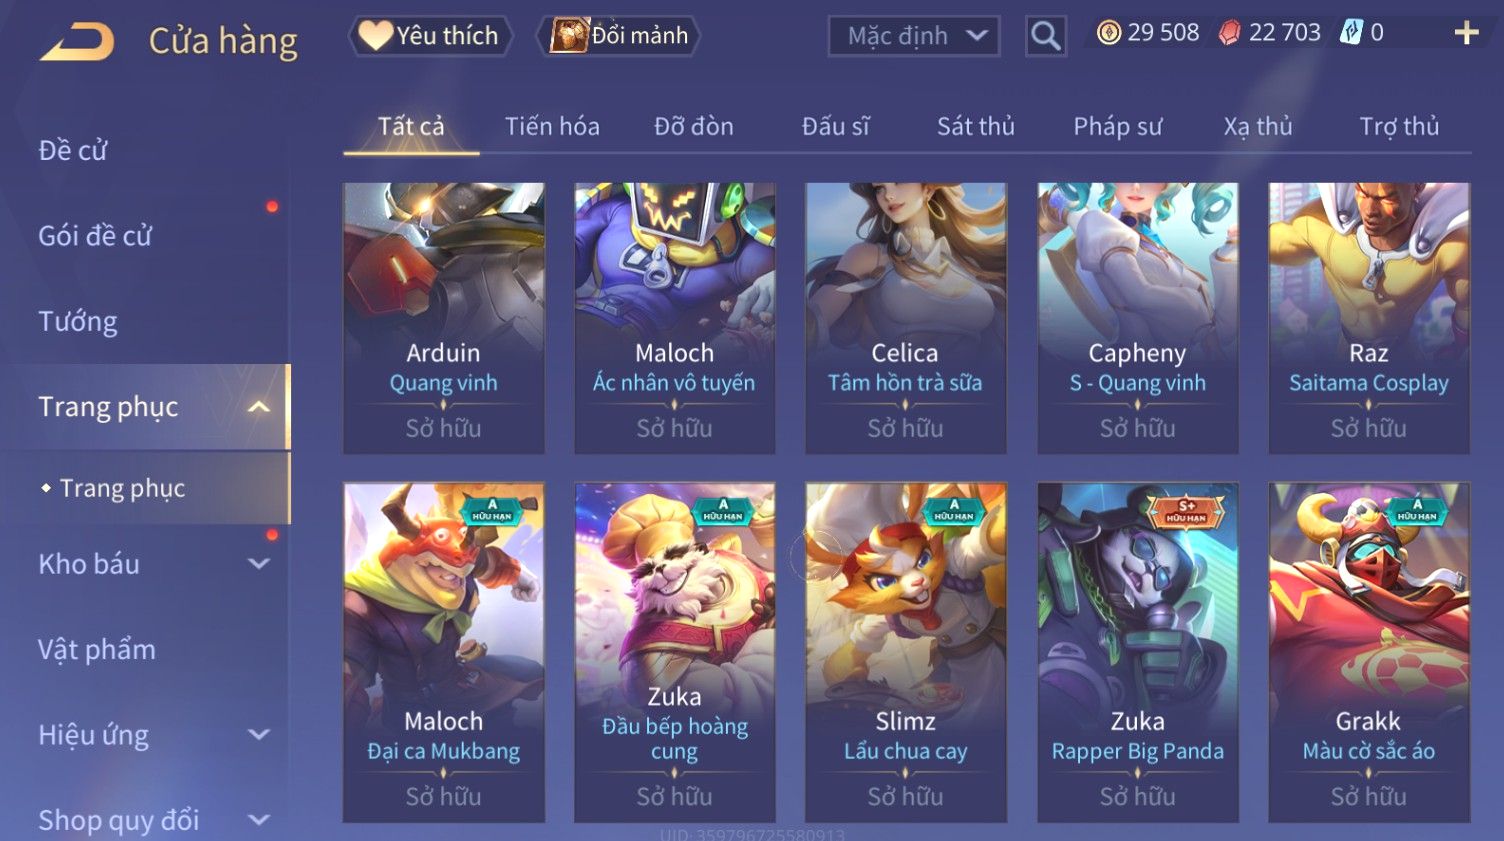Viewport: 1504px width, 841px height.
Task: Click the golden back arrow icon
Action: click(x=77, y=42)
